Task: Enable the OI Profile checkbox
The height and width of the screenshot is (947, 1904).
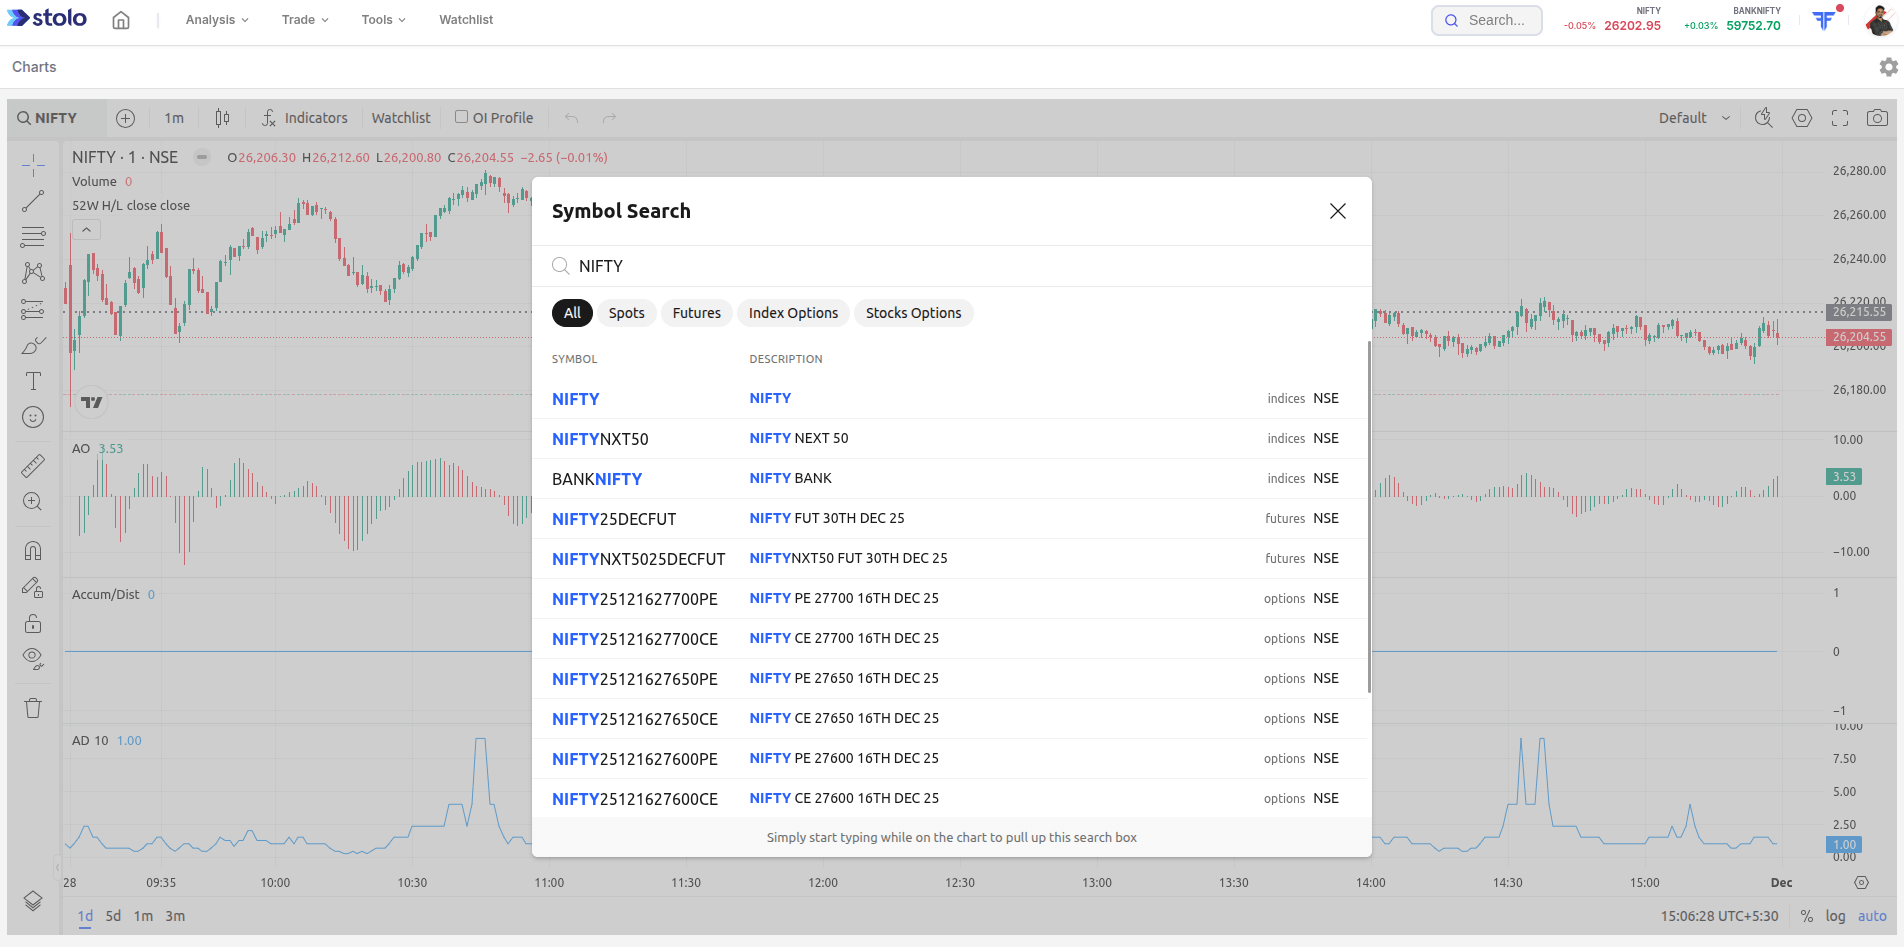Action: click(x=462, y=117)
